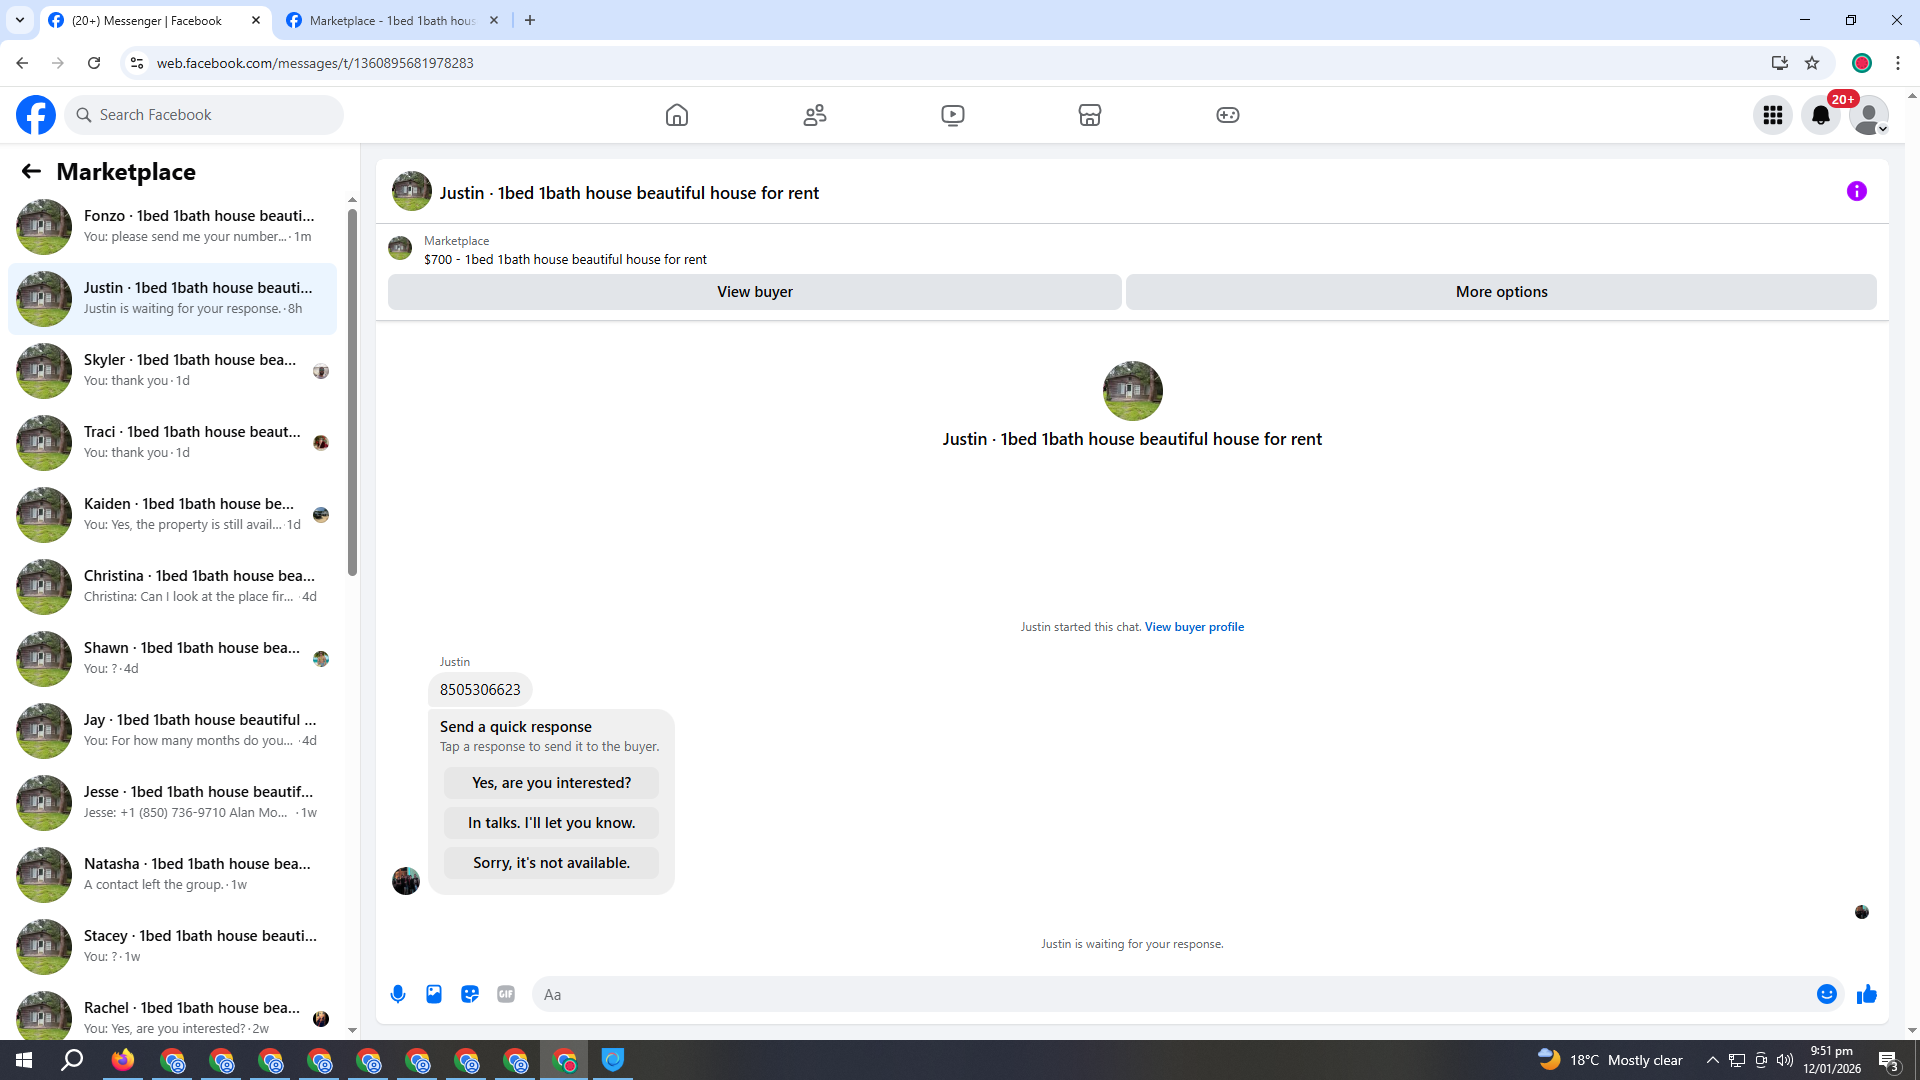Click the voice clip microphone icon
The width and height of the screenshot is (1920, 1080).
[398, 994]
